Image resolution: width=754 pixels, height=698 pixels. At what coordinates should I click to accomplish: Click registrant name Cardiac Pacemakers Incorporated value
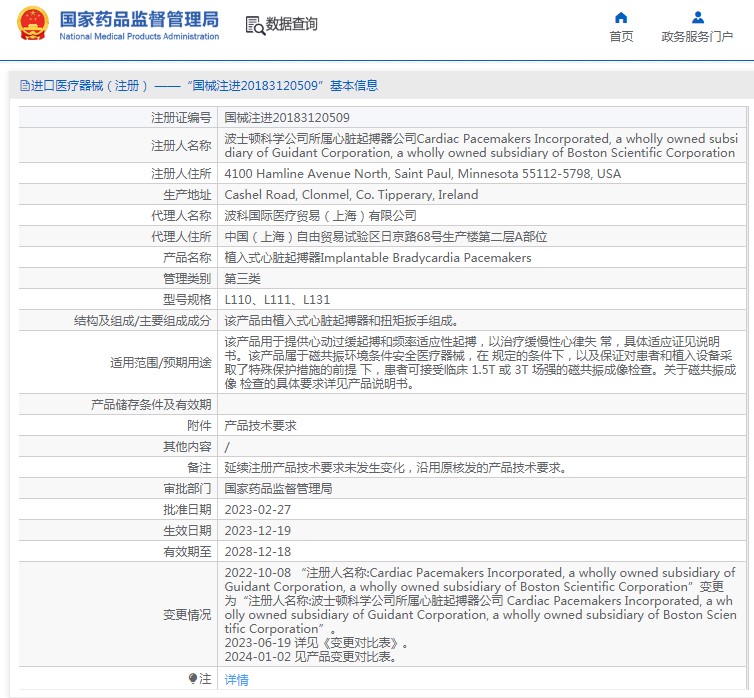point(481,146)
